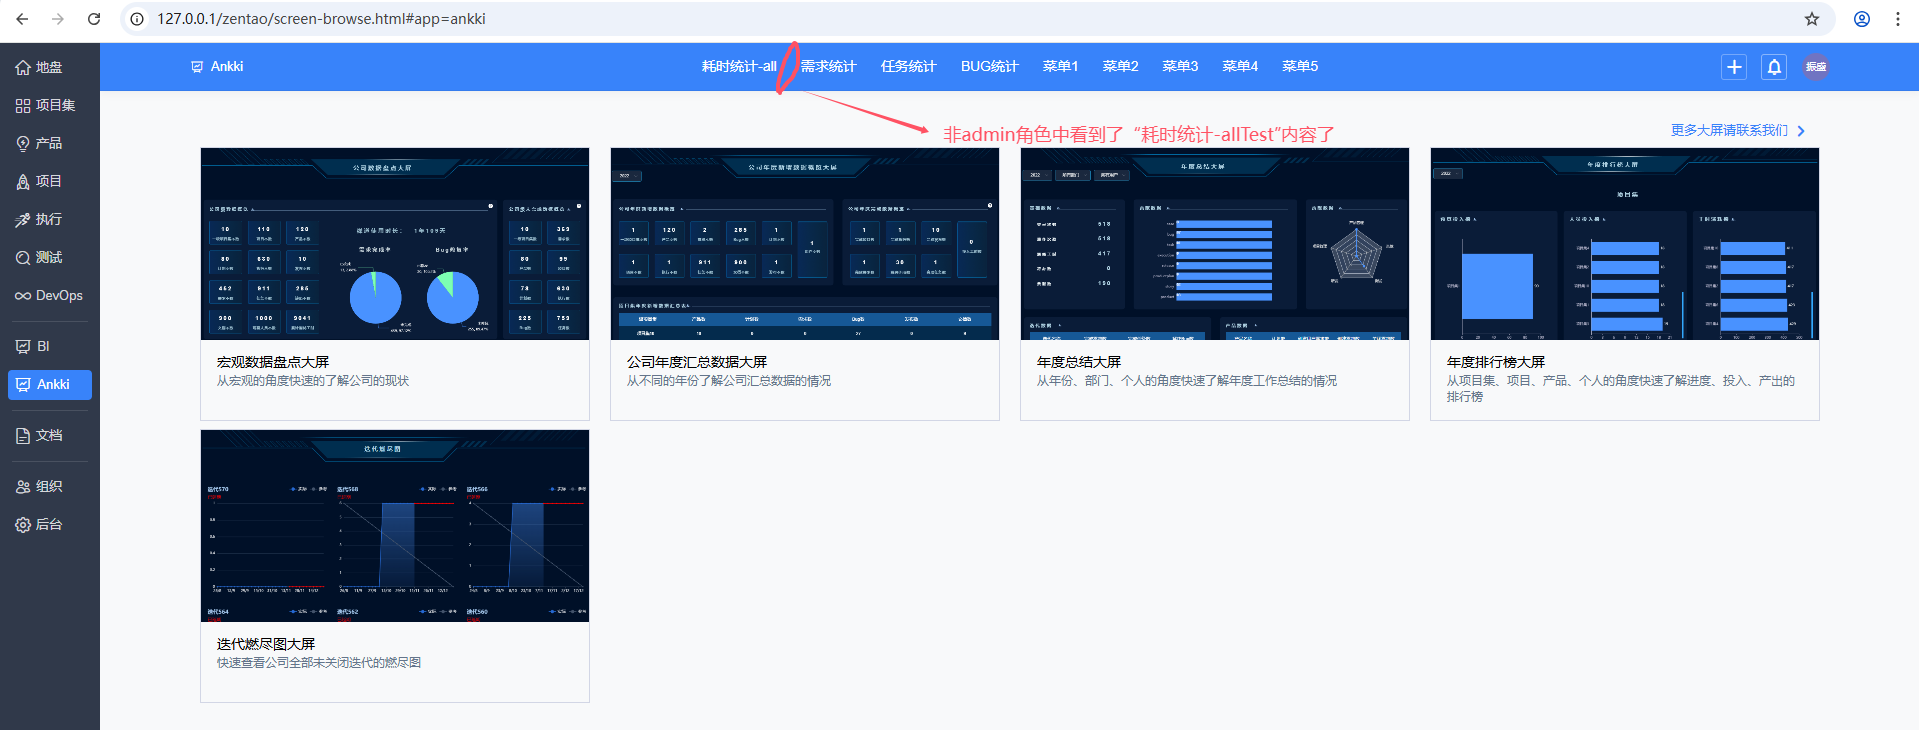This screenshot has height=730, width=1919.
Task: Open 文档 in the sidebar
Action: [49, 435]
